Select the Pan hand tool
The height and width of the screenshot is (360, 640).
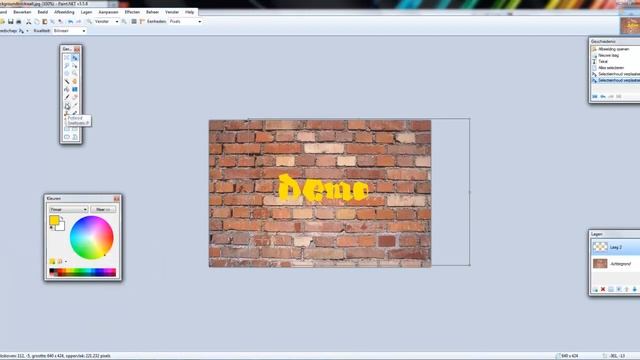[75, 81]
